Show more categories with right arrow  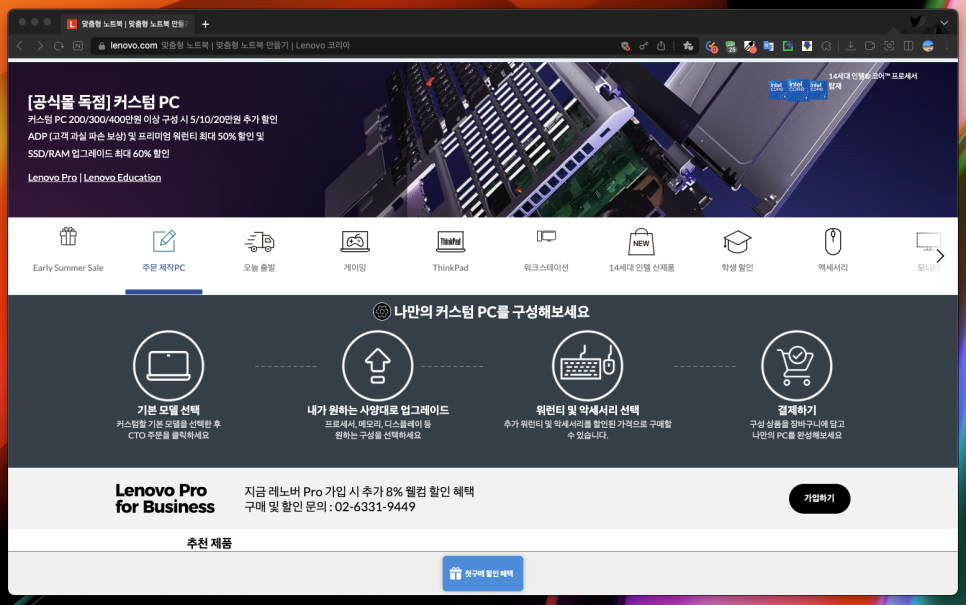point(940,256)
